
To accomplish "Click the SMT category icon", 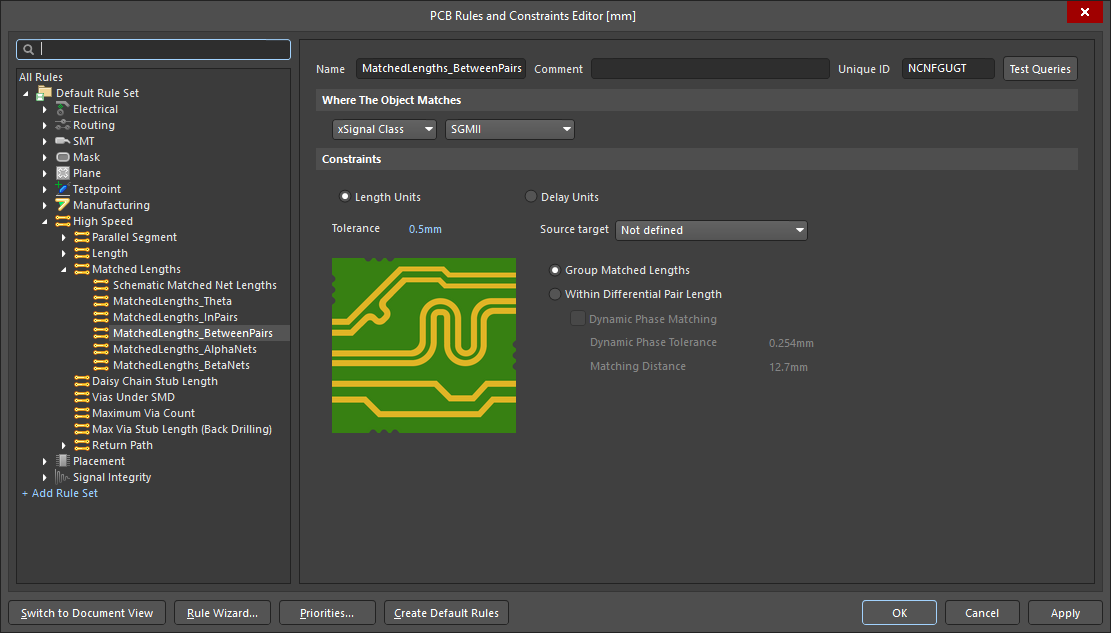I will point(62,141).
